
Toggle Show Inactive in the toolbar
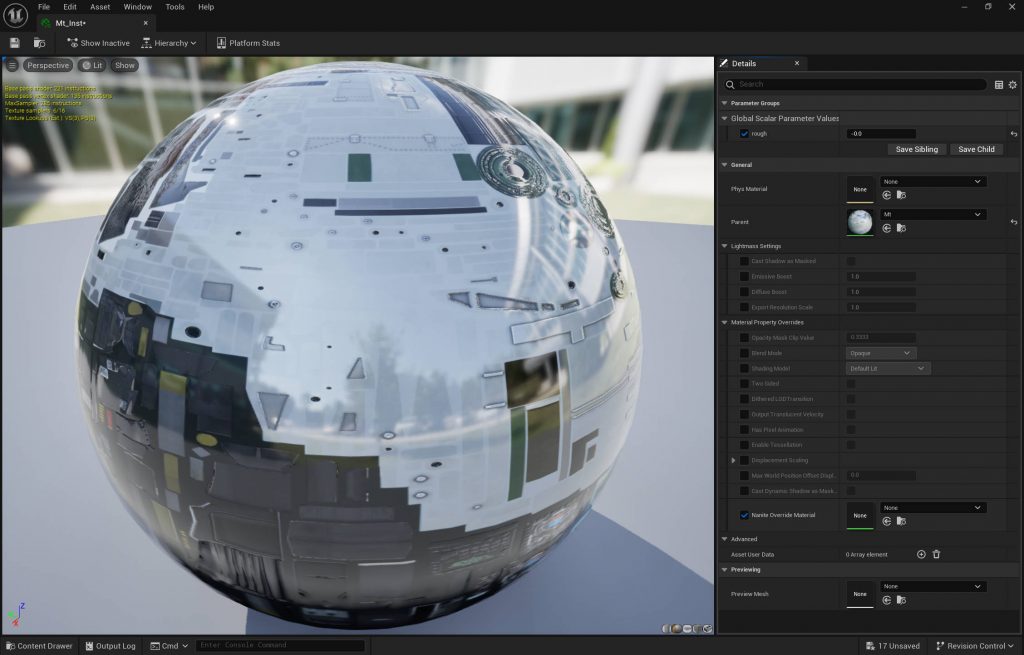click(99, 43)
